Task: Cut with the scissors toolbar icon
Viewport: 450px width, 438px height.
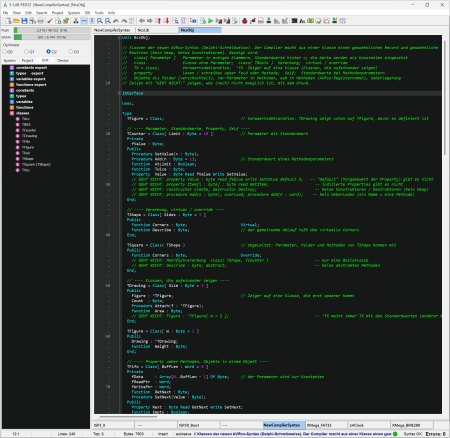Action: pos(76,21)
